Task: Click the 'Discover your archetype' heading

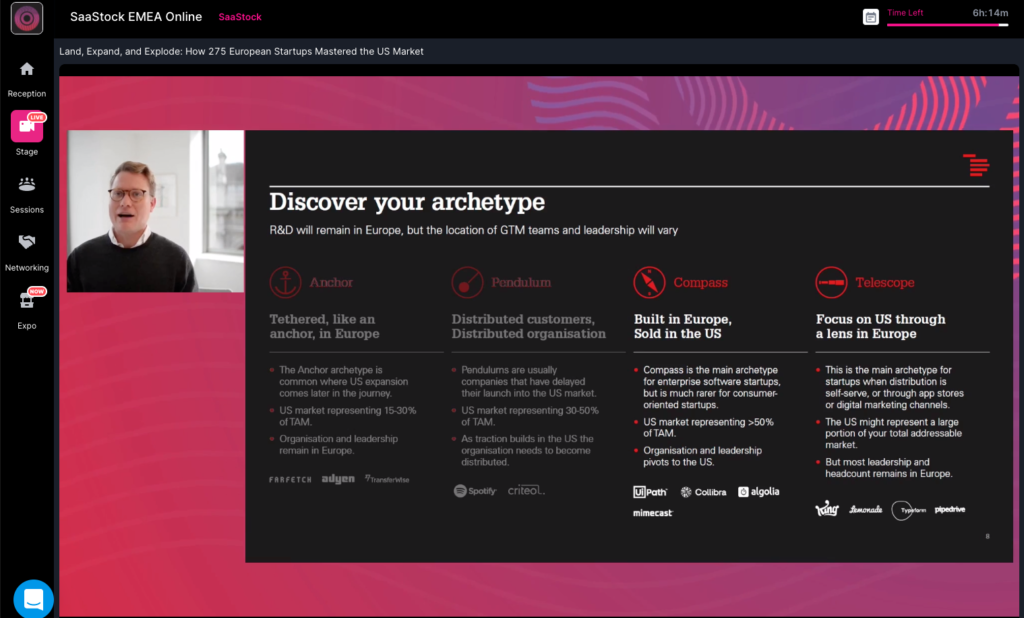Action: pyautogui.click(x=407, y=202)
